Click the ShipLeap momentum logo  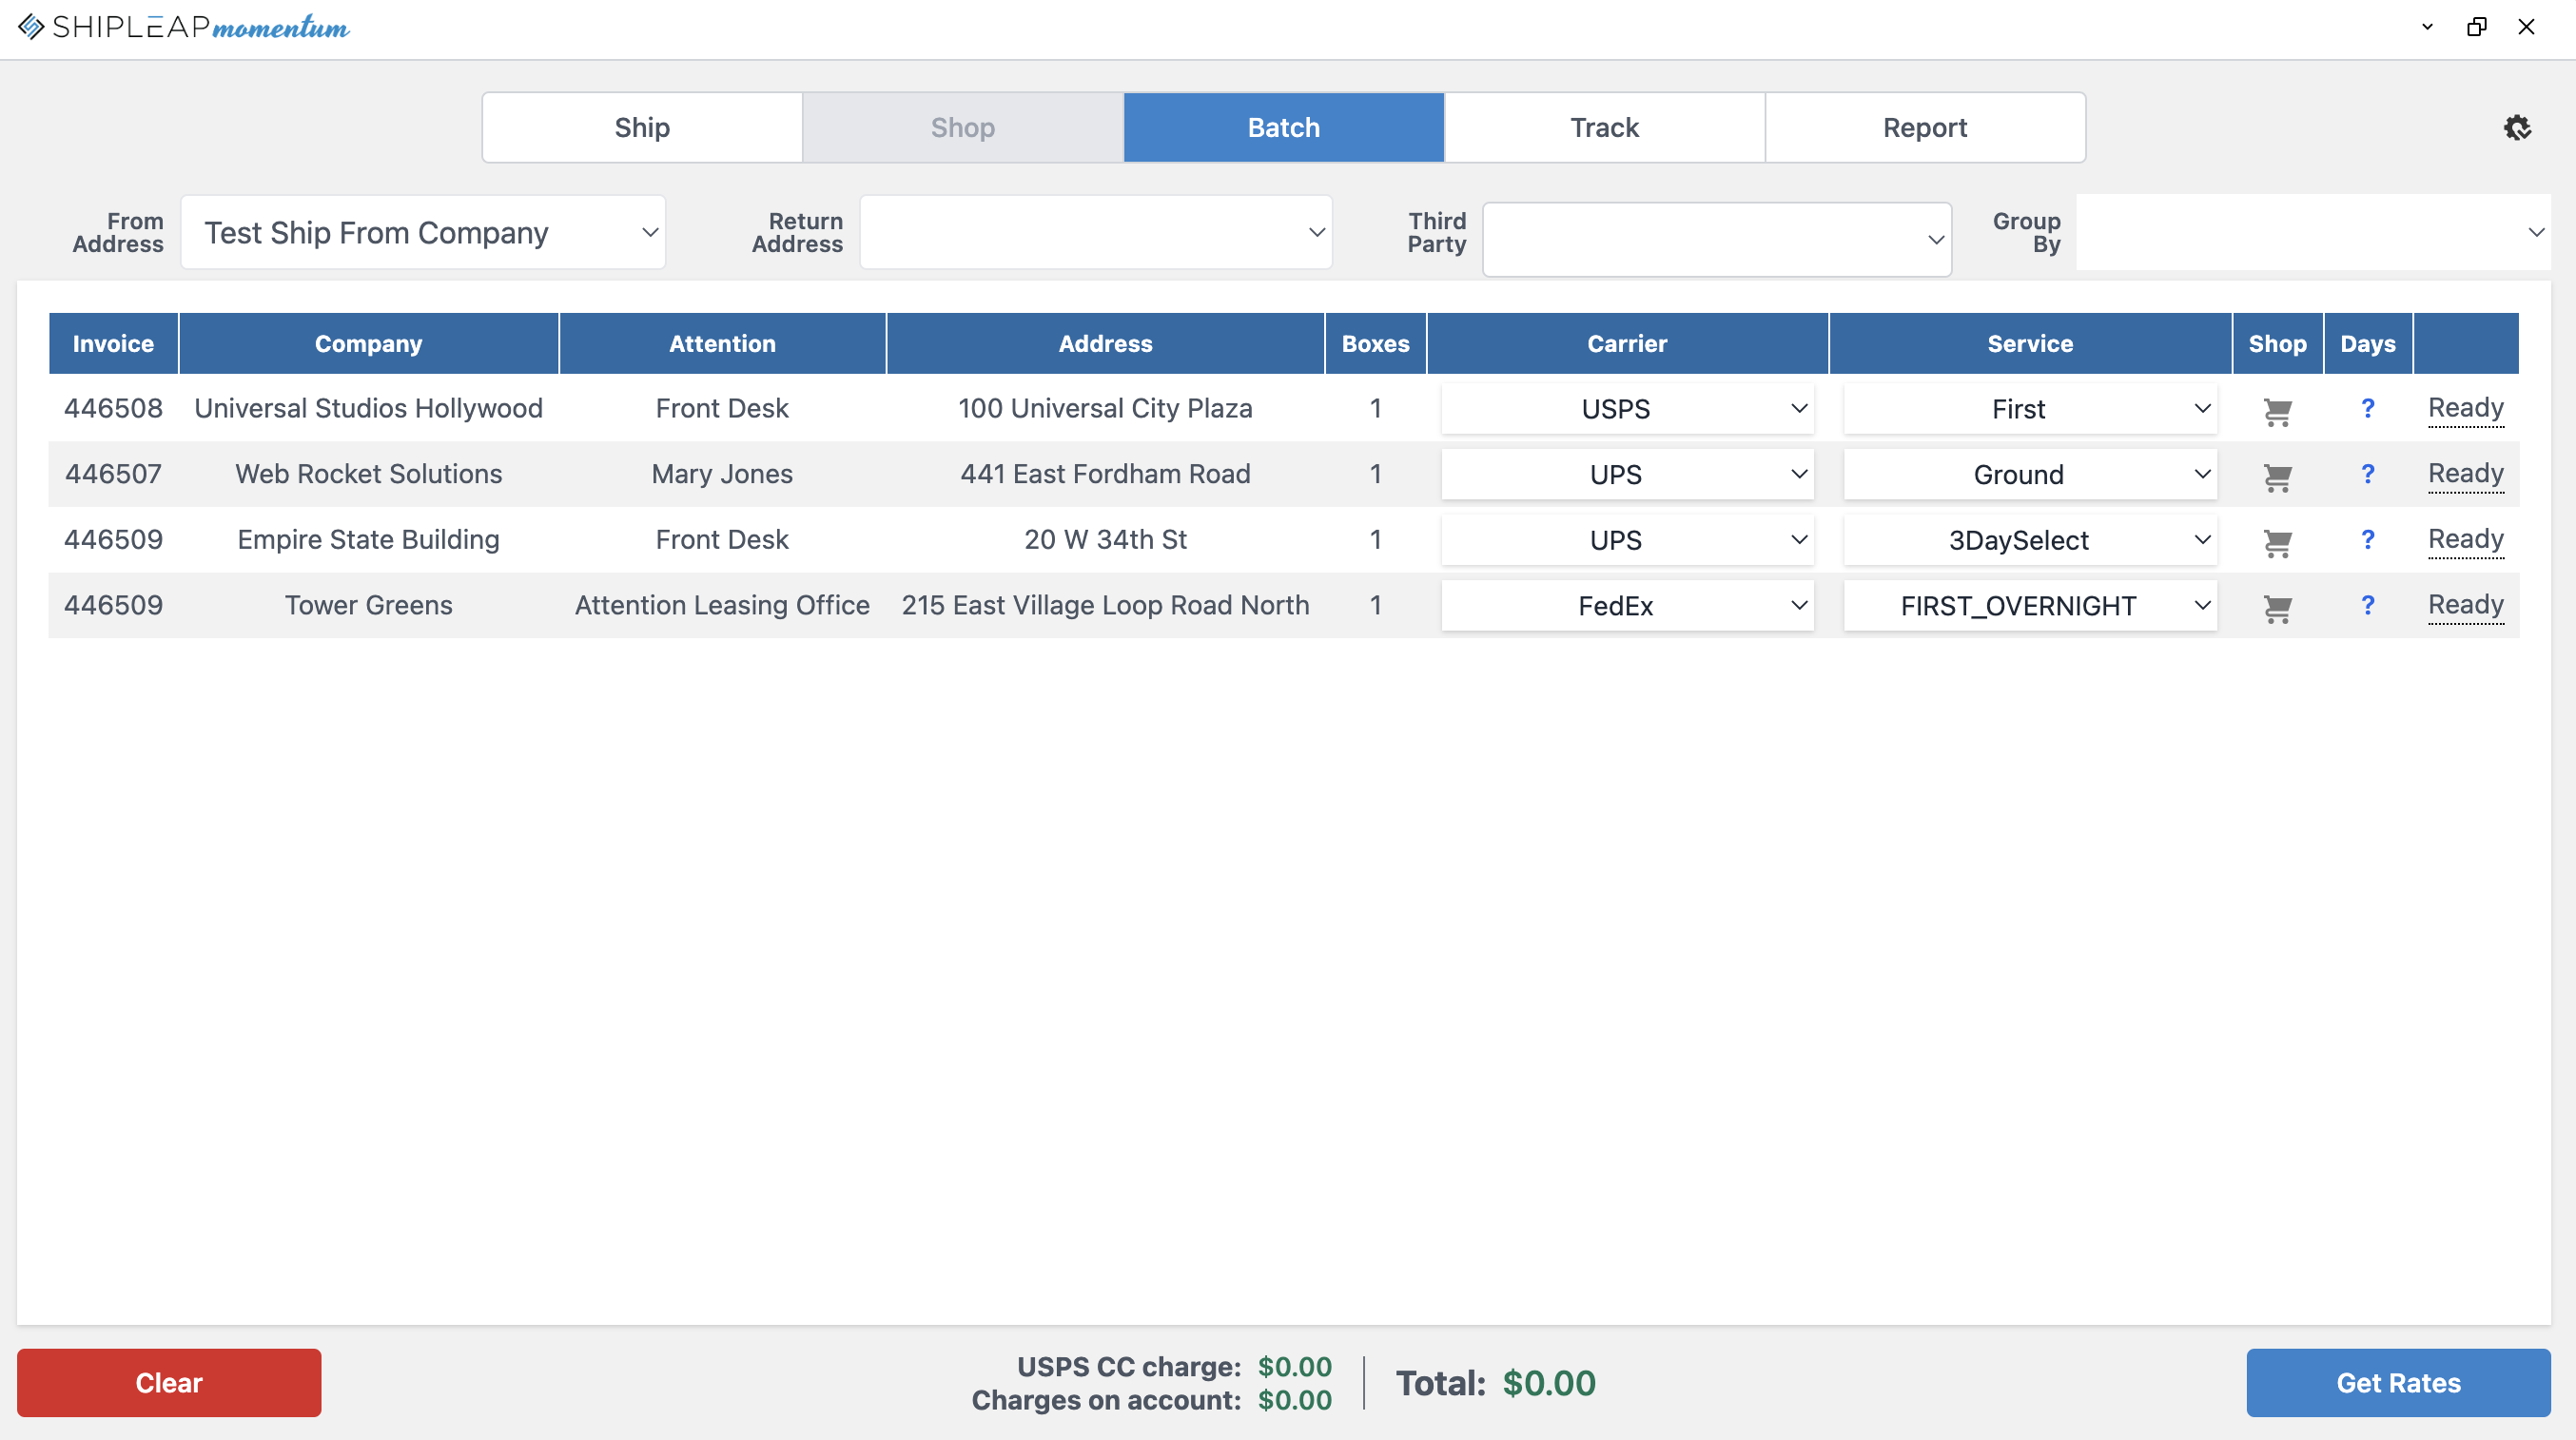(184, 27)
